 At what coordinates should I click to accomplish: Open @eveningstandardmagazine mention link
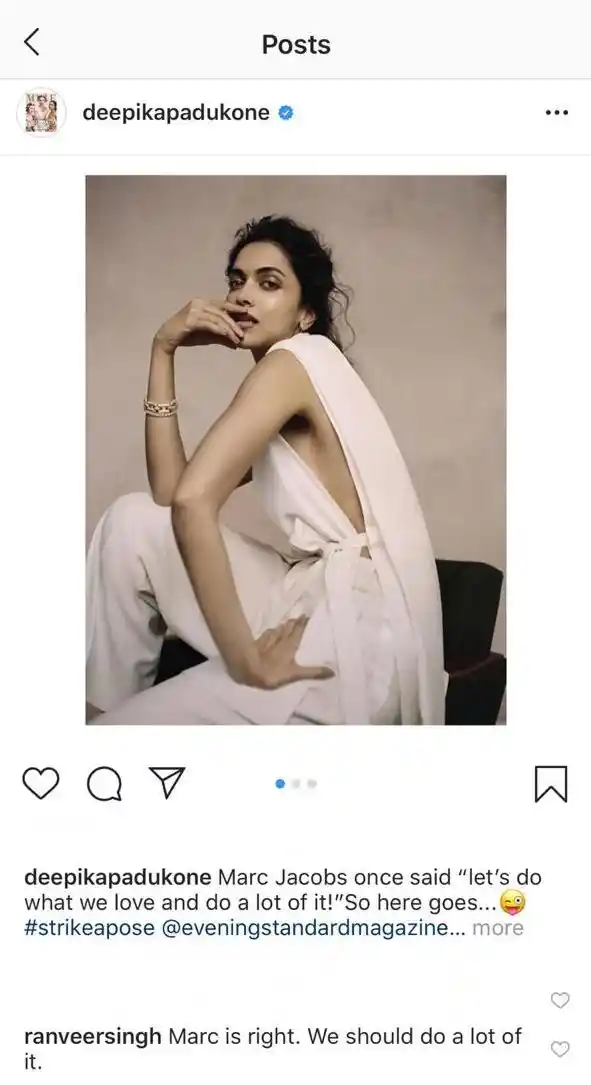305,928
